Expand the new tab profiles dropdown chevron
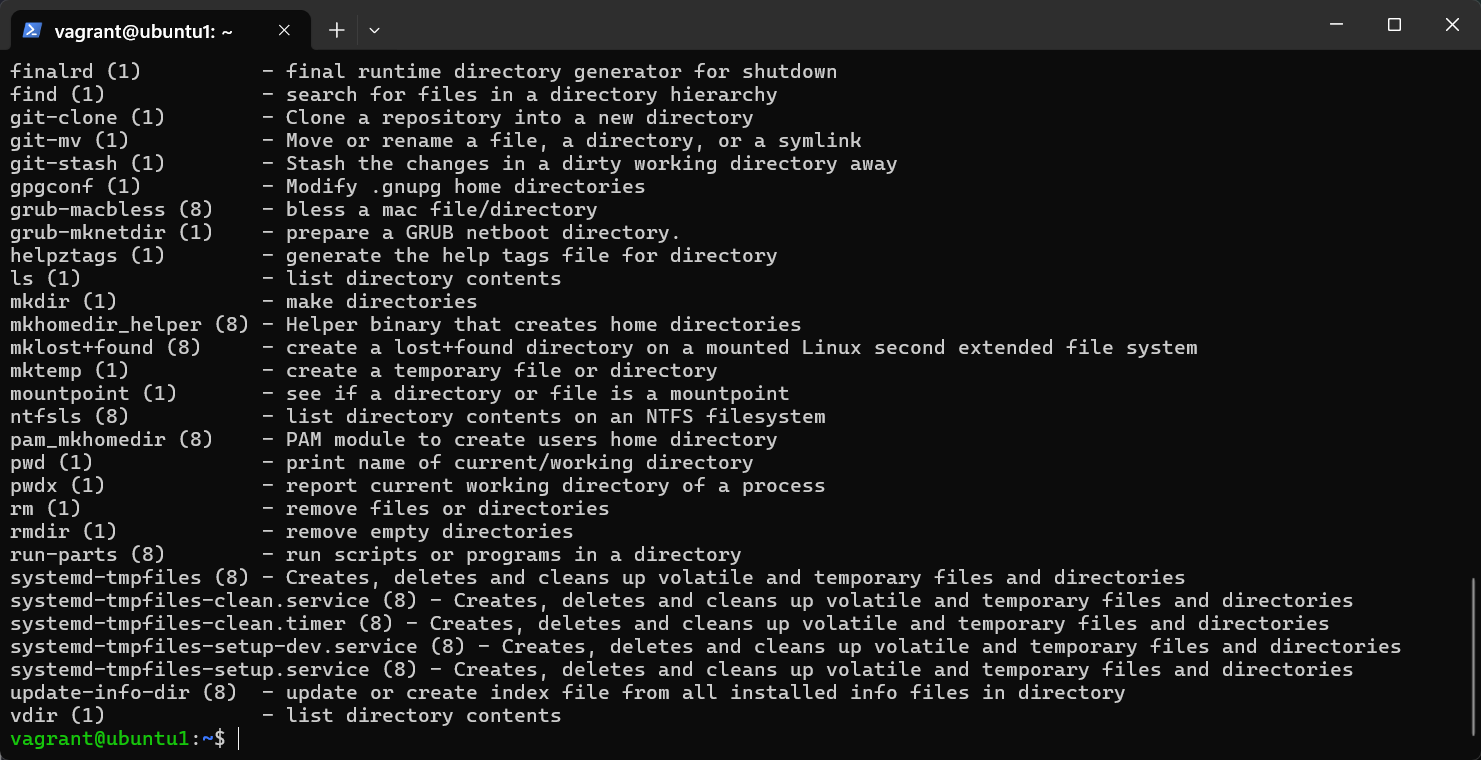 374,30
